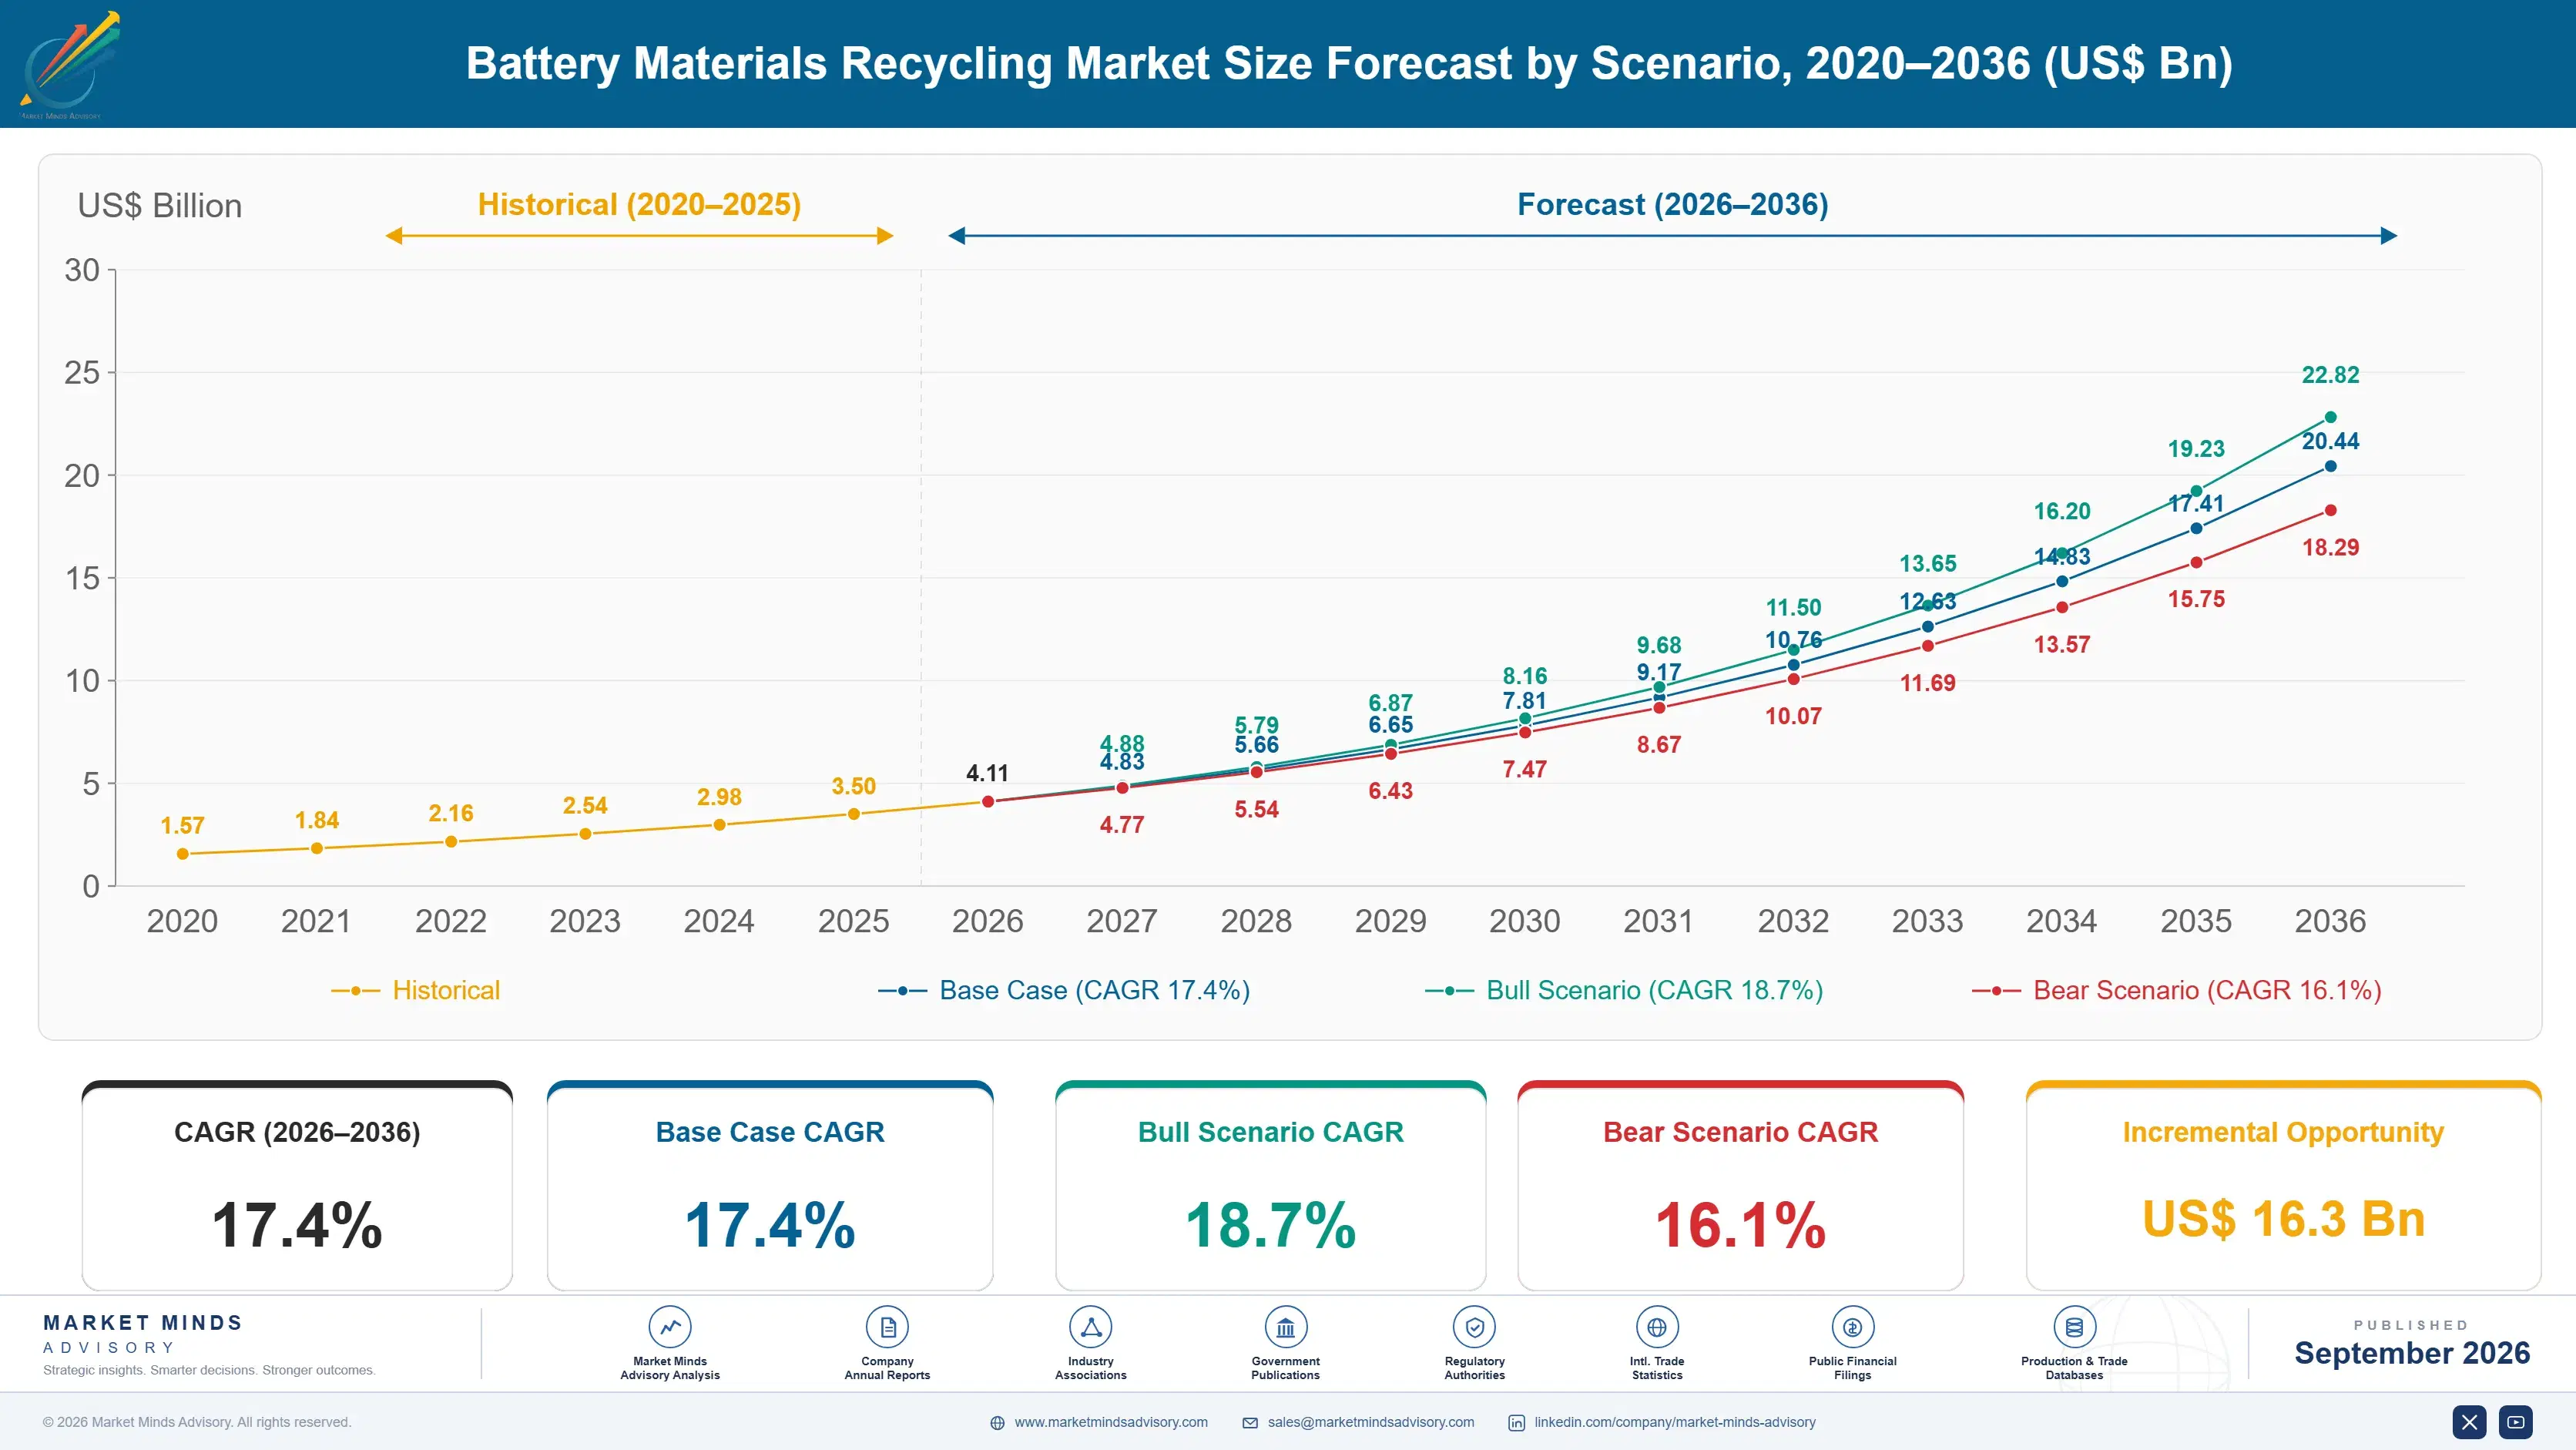This screenshot has width=2576, height=1450.
Task: Click the Government Publications building icon
Action: tap(1286, 1327)
